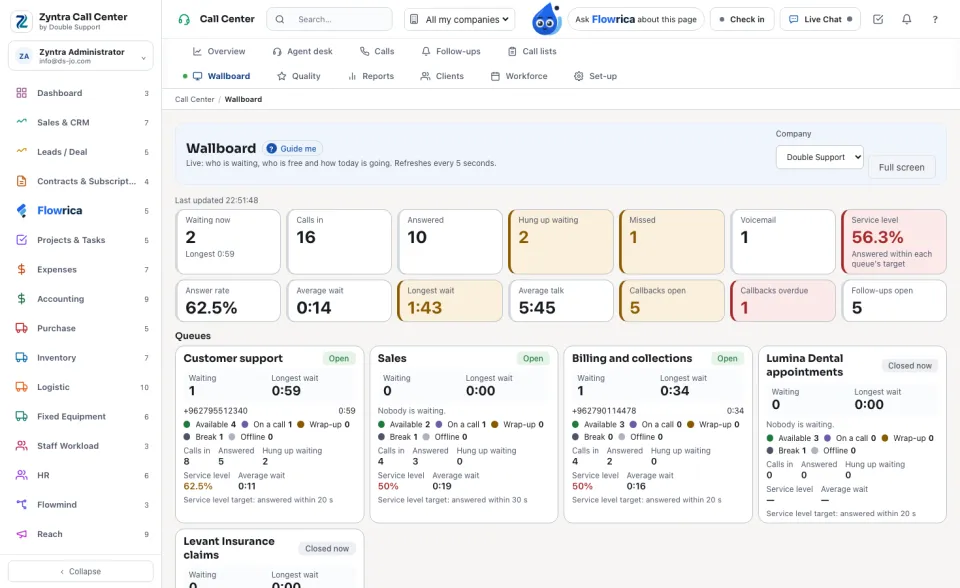Open Live Chat

(820, 20)
